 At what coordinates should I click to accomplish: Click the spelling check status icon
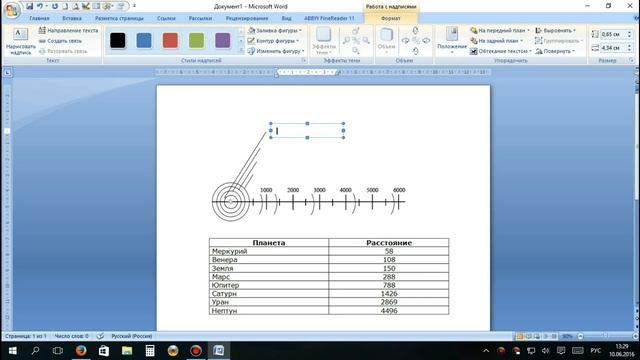100,336
